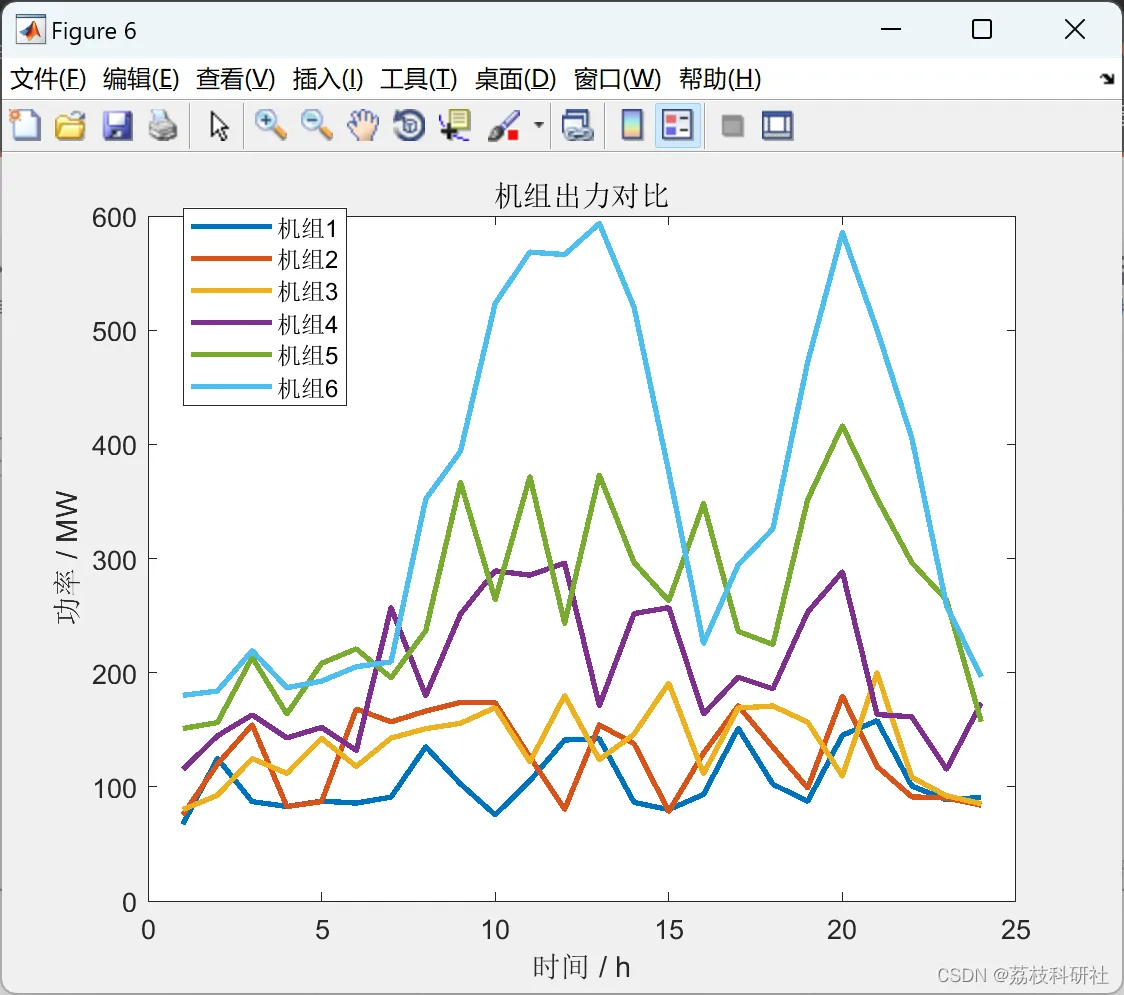Open a file using folder icon
Screen dimensions: 1124x995
(x=70, y=125)
